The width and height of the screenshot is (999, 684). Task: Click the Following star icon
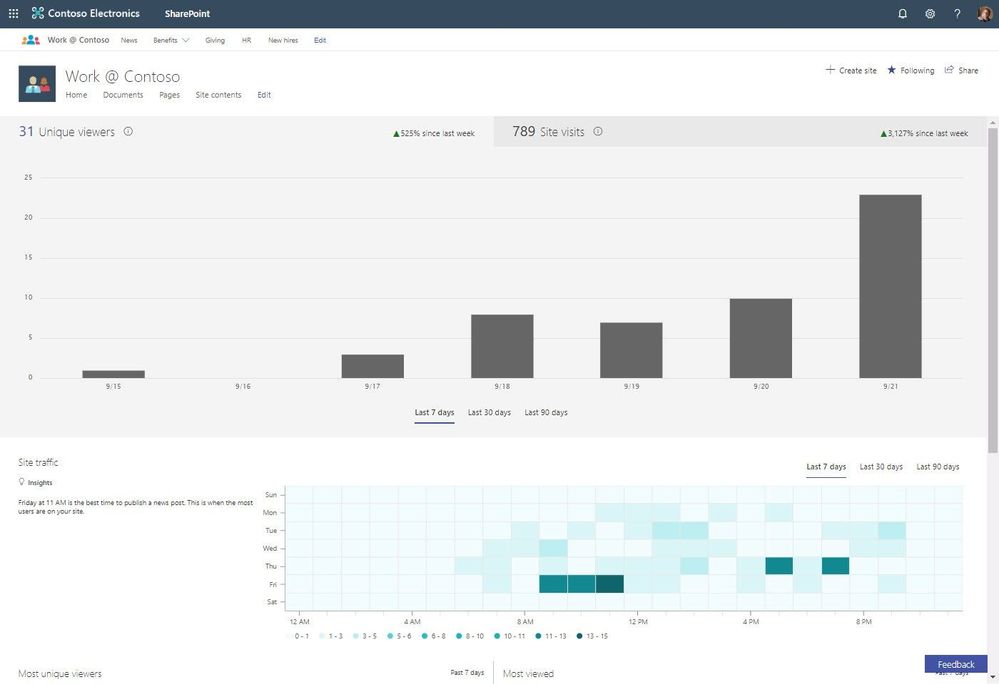pyautogui.click(x=891, y=69)
